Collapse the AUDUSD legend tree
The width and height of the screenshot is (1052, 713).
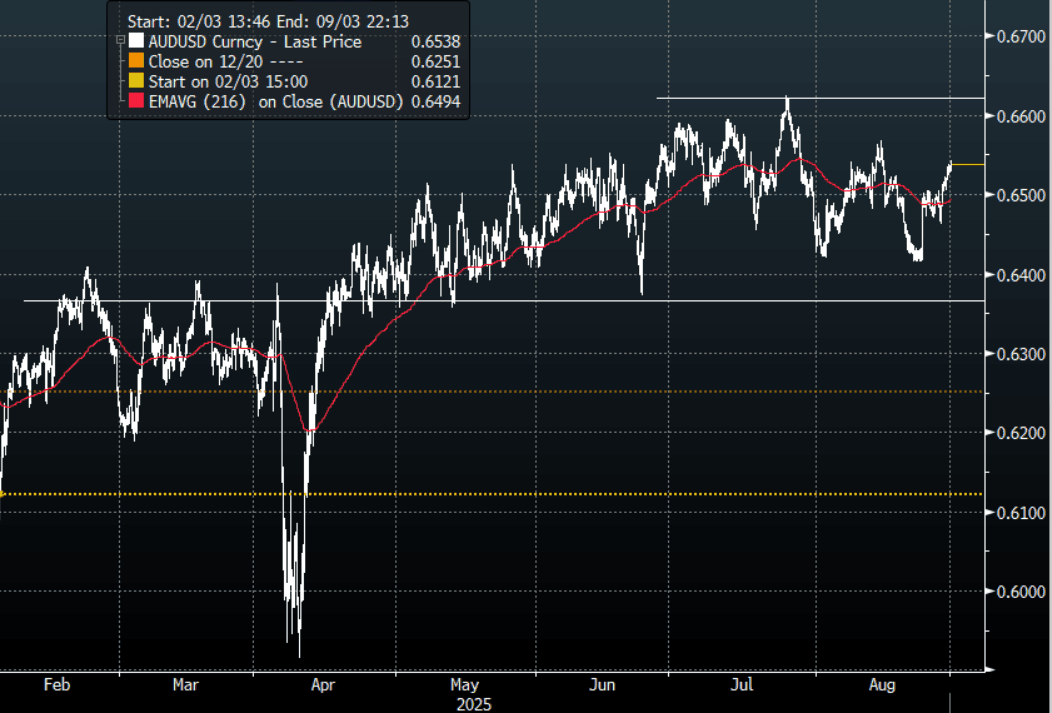click(x=120, y=42)
